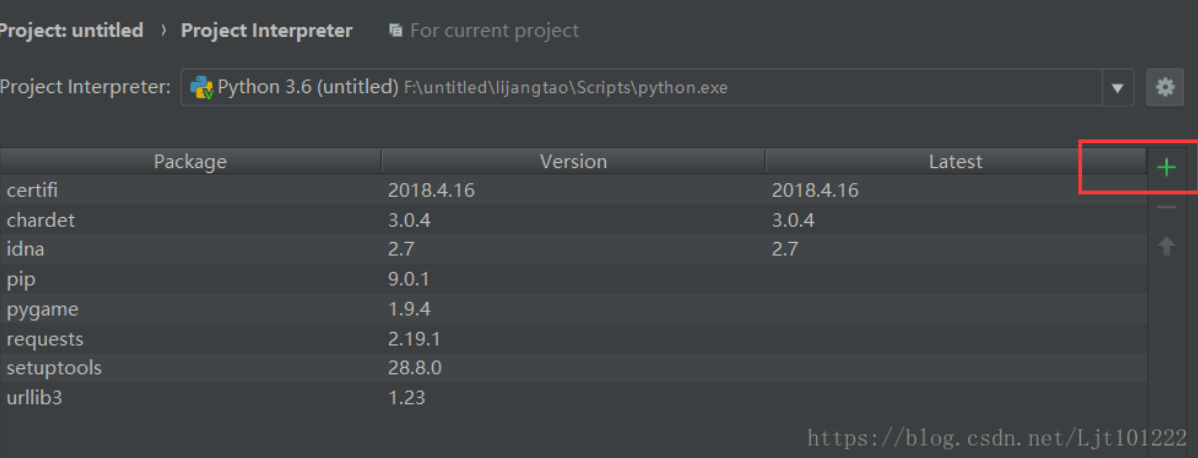Viewport: 1198px width, 458px height.
Task: Click the minus uninstall package icon
Action: (x=1166, y=207)
